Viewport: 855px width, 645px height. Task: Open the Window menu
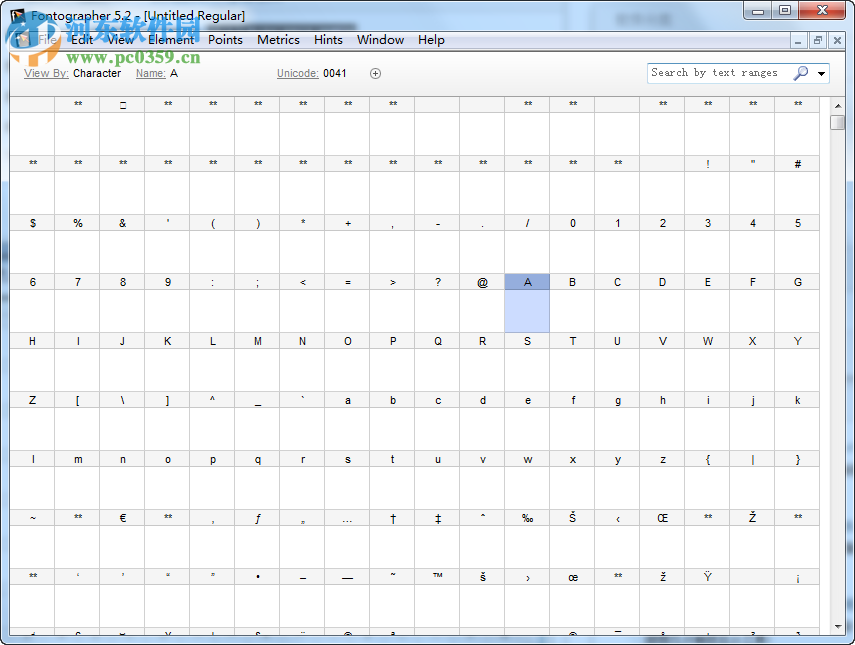pyautogui.click(x=380, y=40)
